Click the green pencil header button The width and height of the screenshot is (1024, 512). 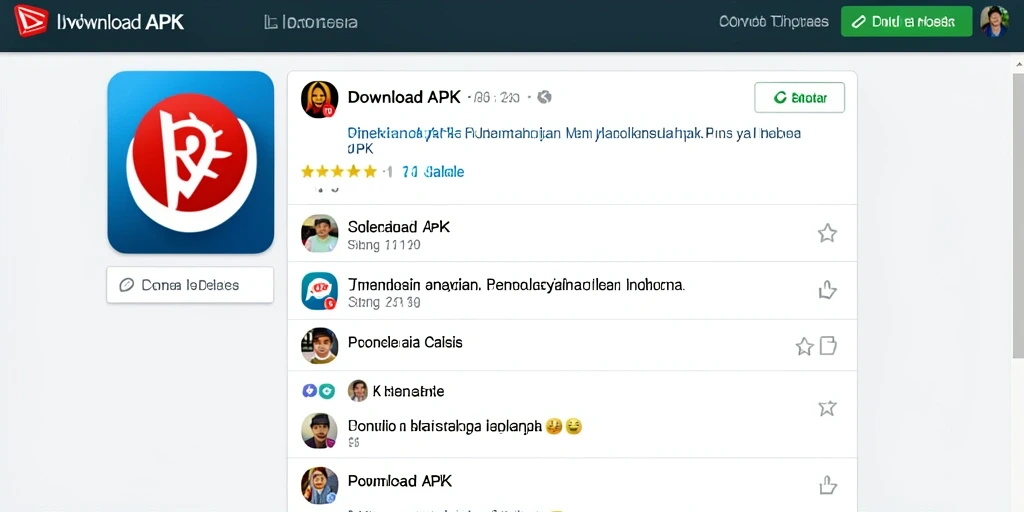(906, 22)
